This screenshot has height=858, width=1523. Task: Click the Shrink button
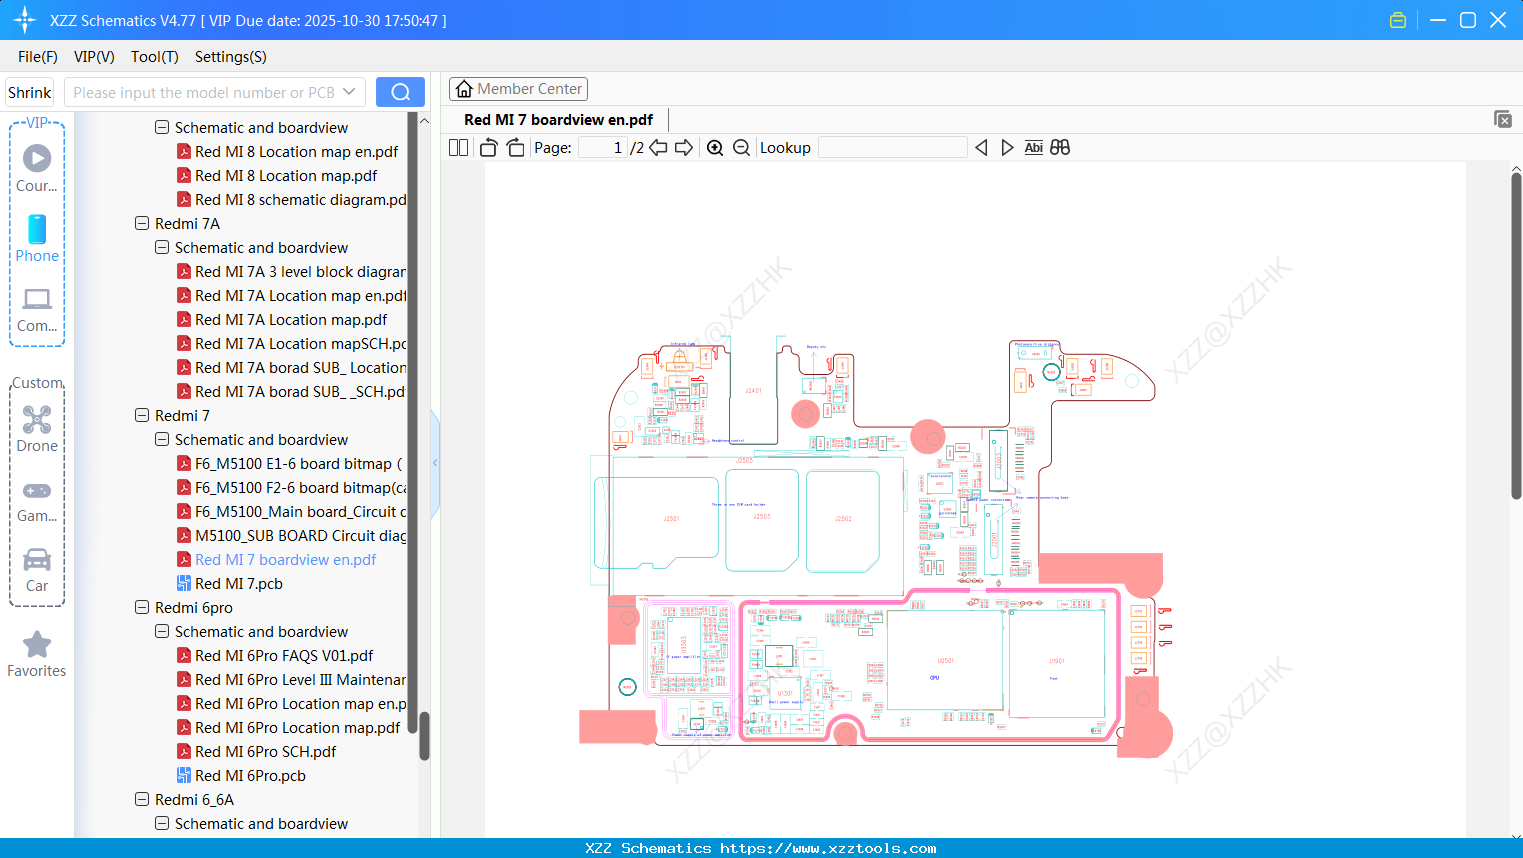click(x=30, y=92)
